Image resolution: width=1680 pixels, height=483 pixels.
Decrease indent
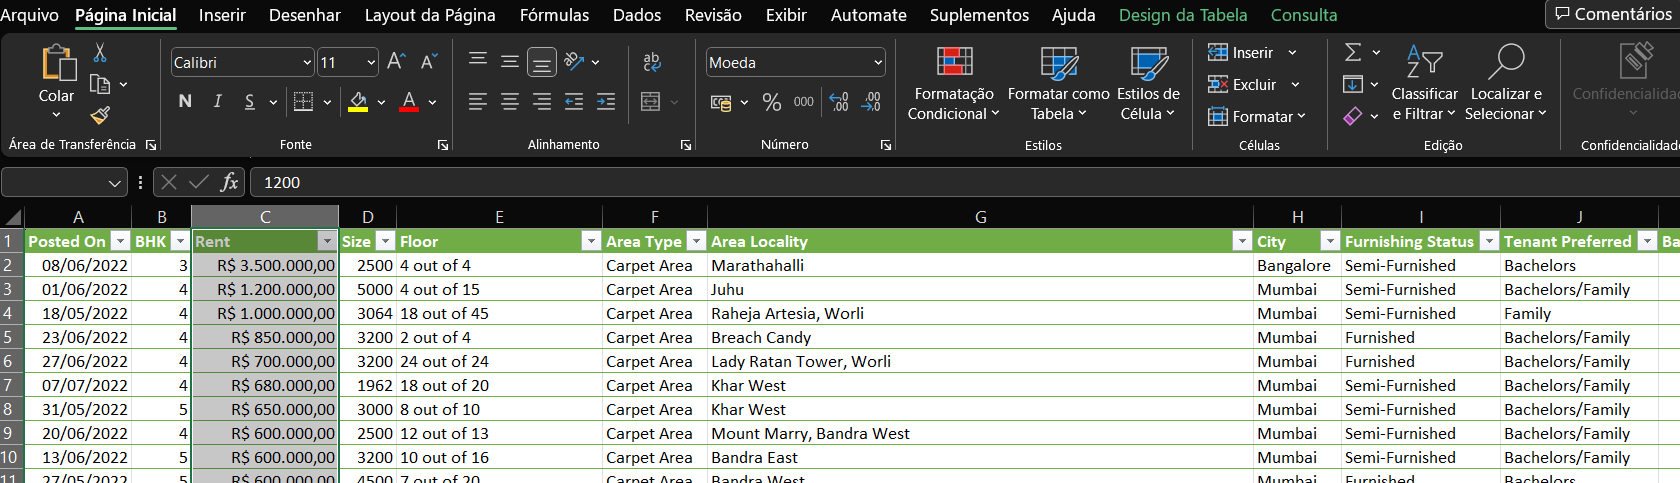[574, 101]
